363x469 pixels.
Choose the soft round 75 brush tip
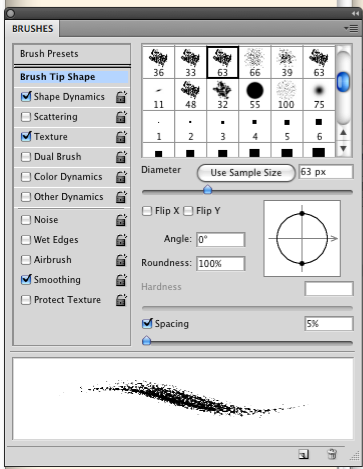(319, 95)
